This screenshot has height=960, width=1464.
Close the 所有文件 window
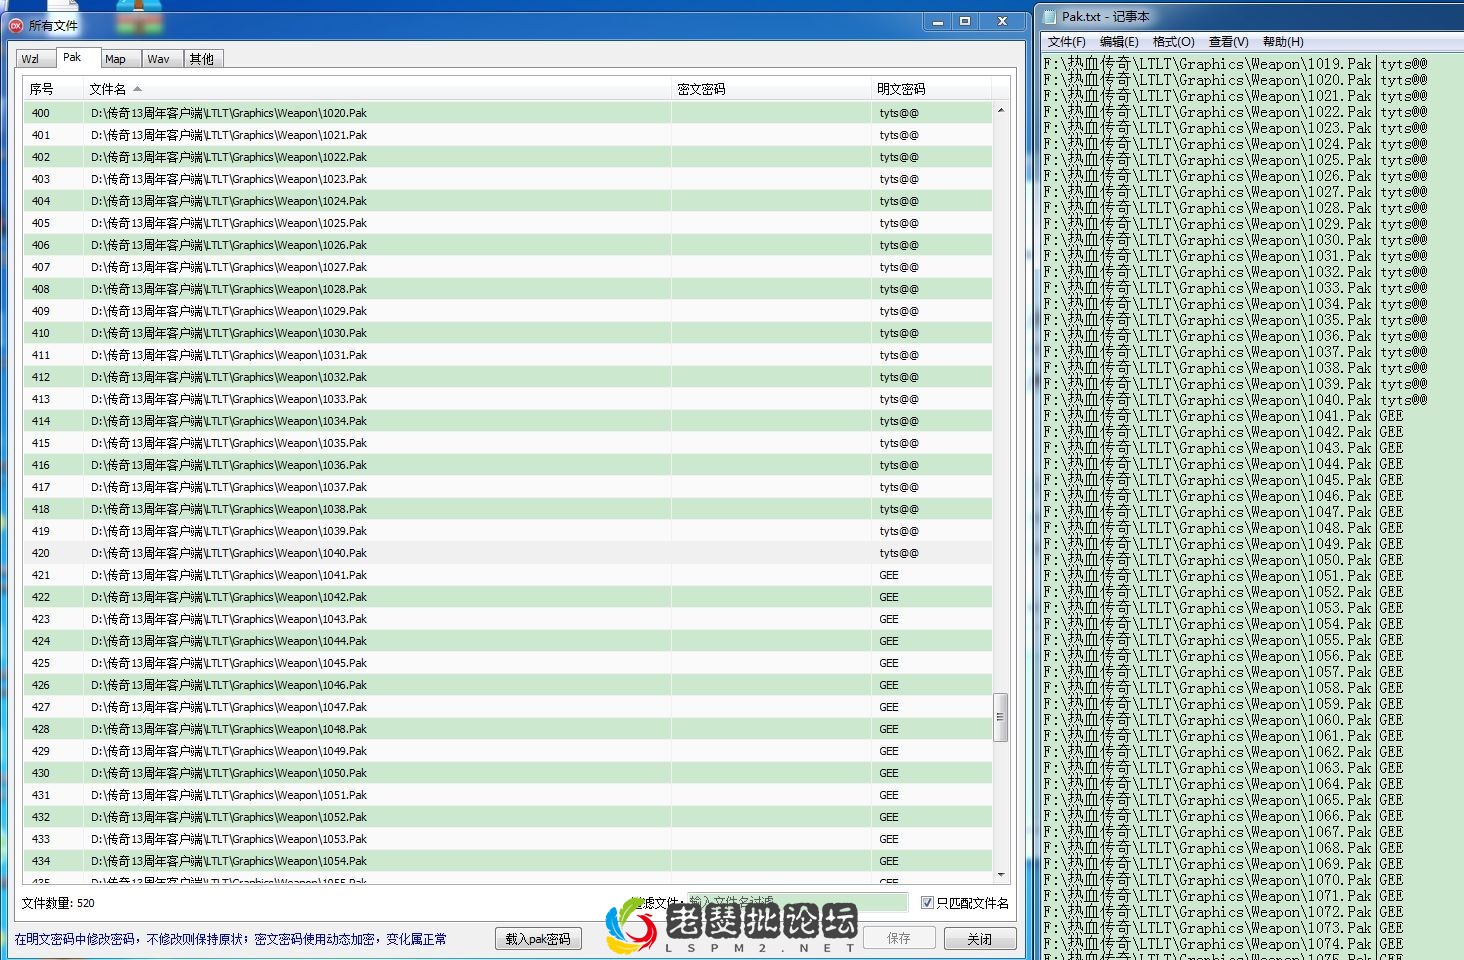(1002, 21)
